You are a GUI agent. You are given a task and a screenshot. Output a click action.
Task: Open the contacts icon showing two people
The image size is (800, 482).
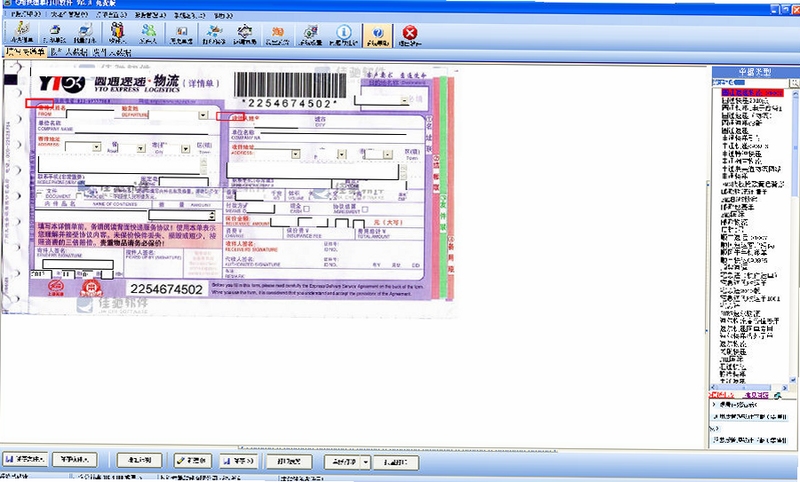click(148, 34)
